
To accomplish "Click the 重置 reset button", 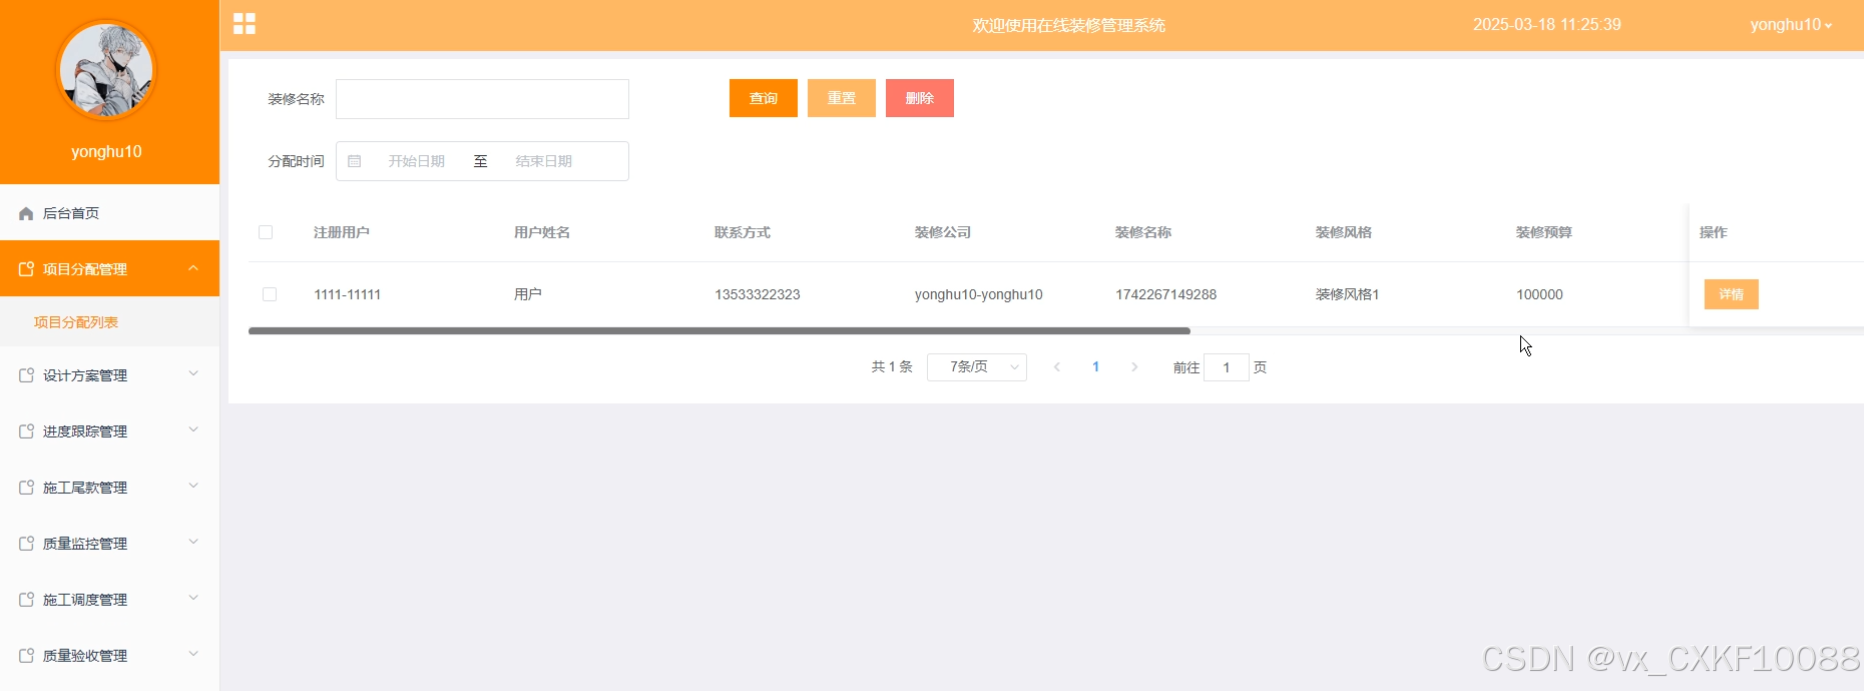I will pyautogui.click(x=841, y=98).
